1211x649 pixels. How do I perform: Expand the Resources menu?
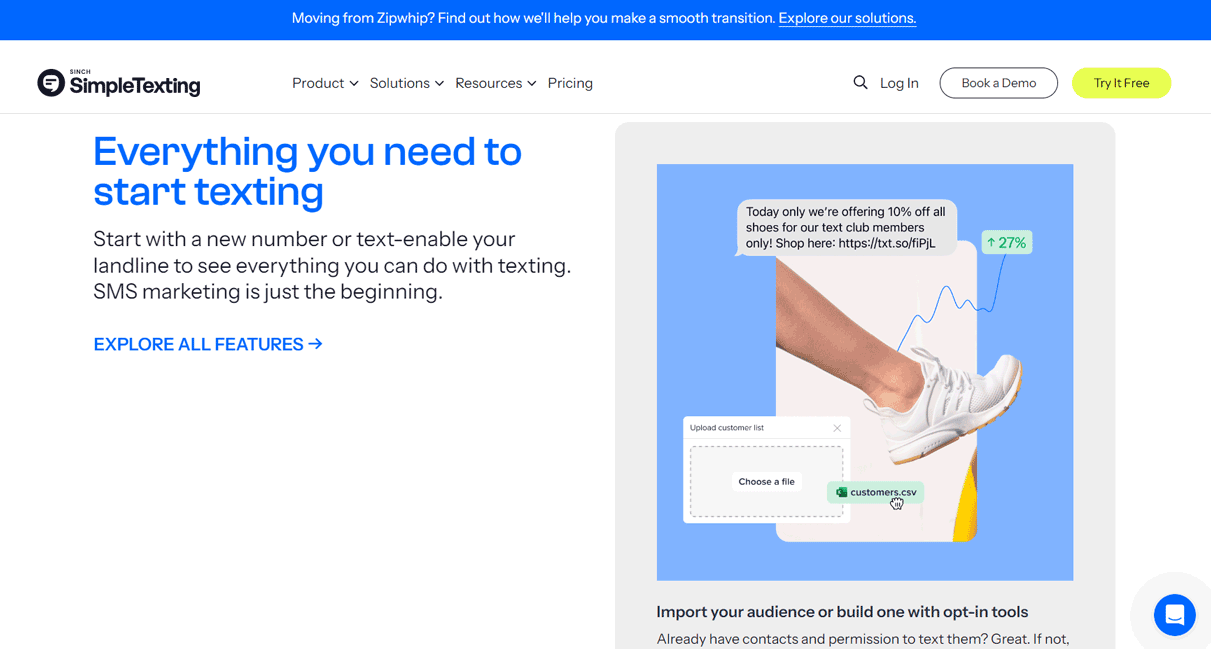[496, 83]
